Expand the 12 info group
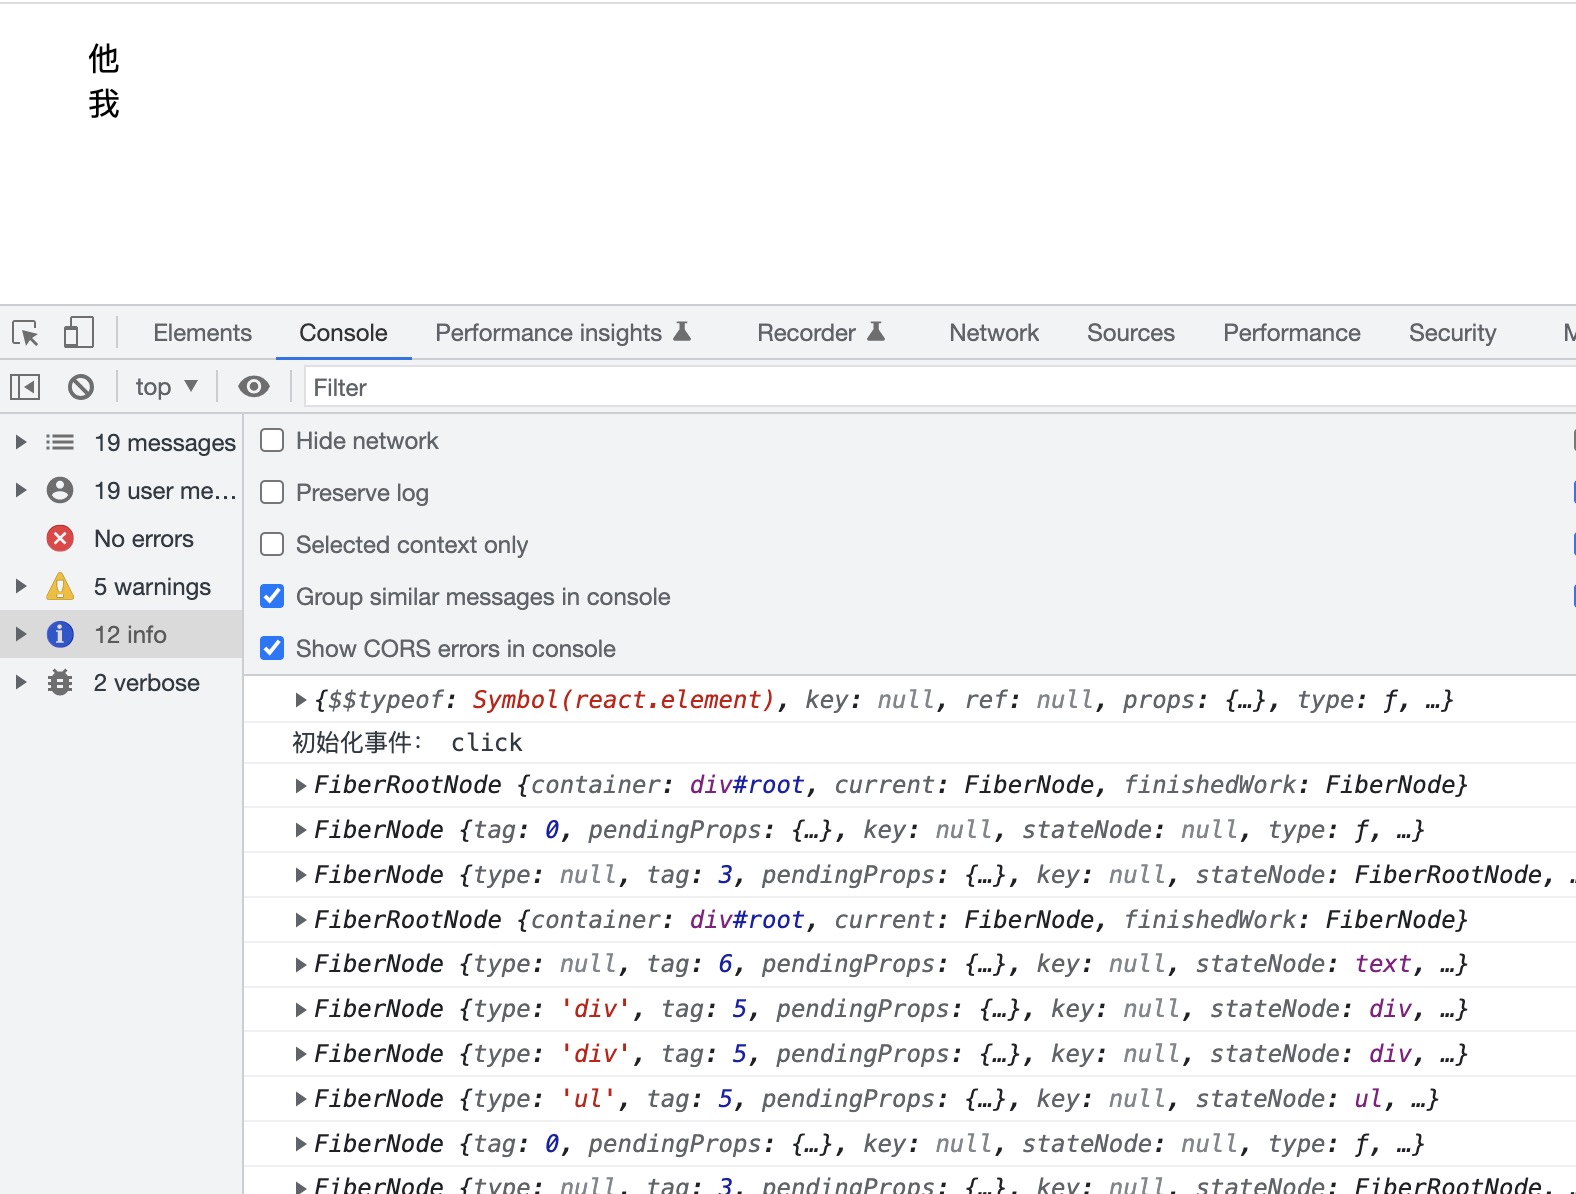Viewport: 1576px width, 1194px height. point(20,634)
